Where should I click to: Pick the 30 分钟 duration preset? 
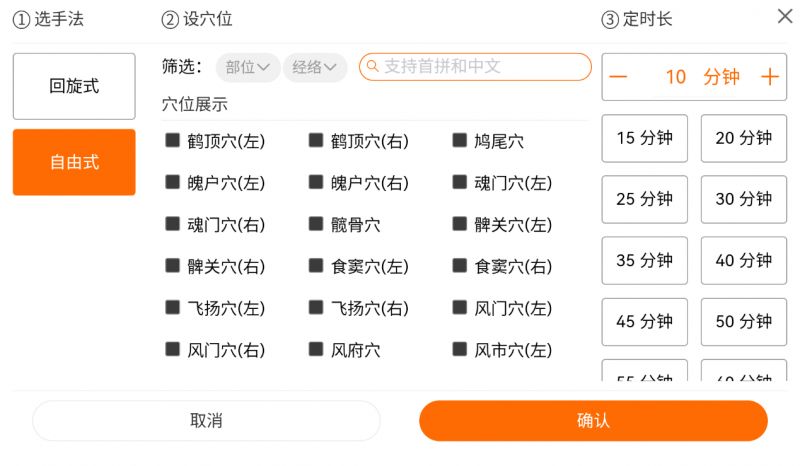tap(743, 199)
